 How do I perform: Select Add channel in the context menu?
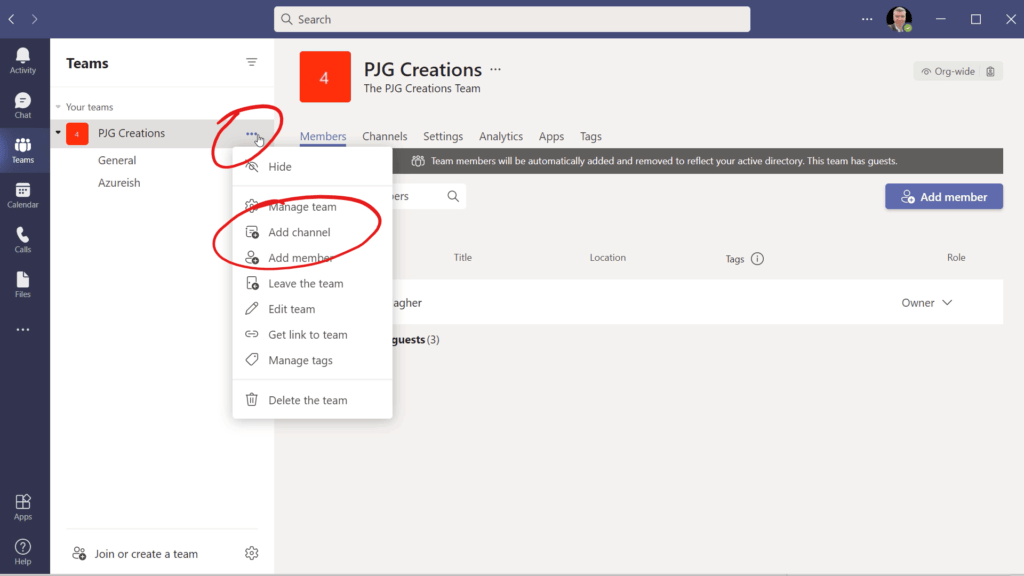(x=312, y=232)
